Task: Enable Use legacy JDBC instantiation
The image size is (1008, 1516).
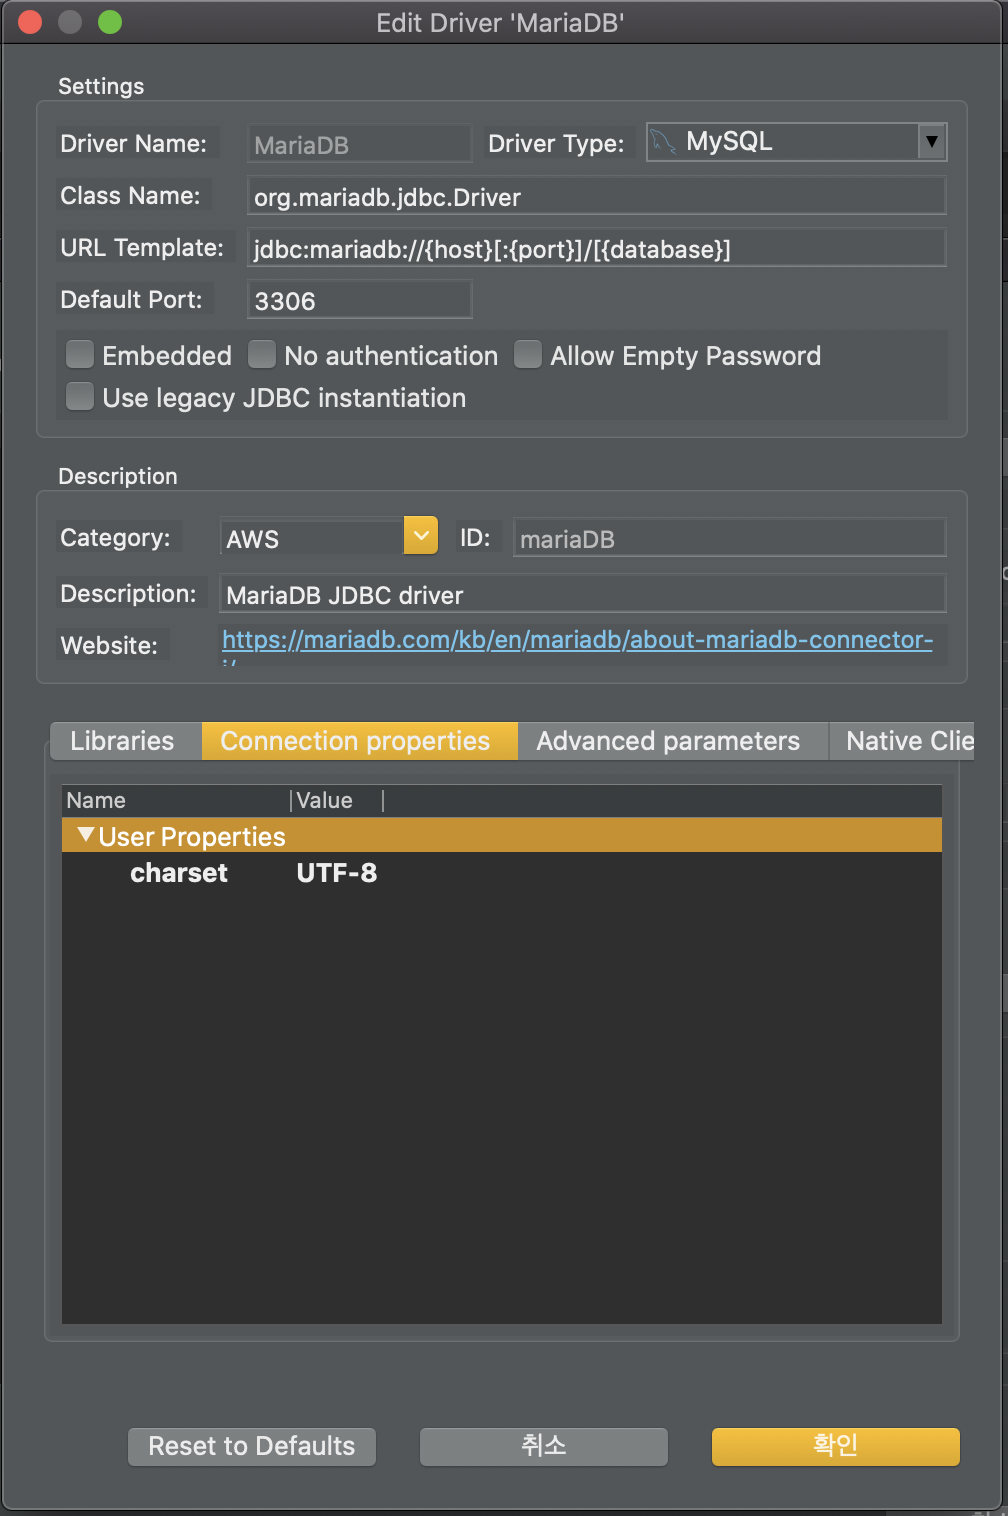Action: tap(80, 397)
